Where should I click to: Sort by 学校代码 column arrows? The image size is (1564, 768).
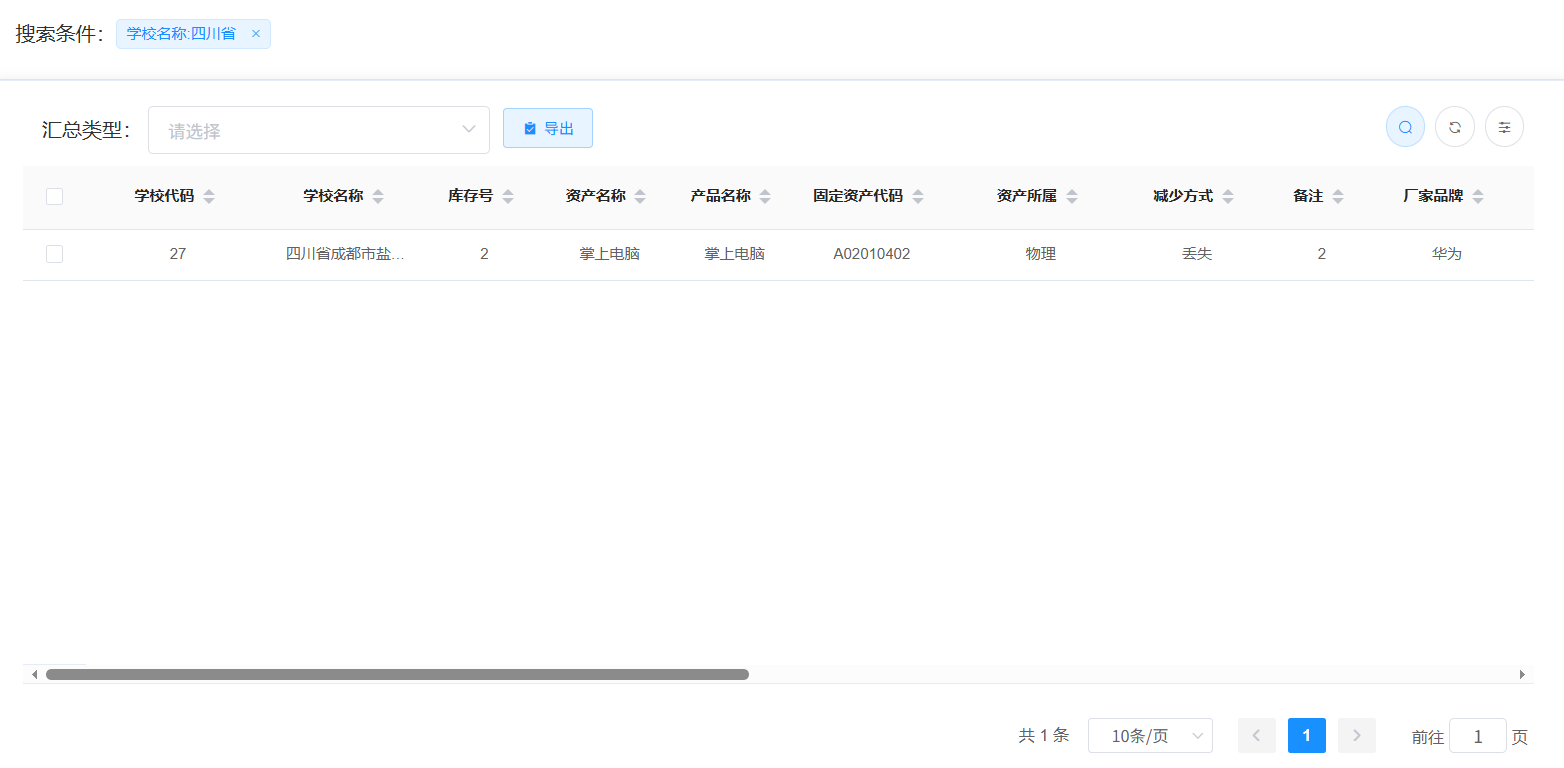pyautogui.click(x=209, y=197)
